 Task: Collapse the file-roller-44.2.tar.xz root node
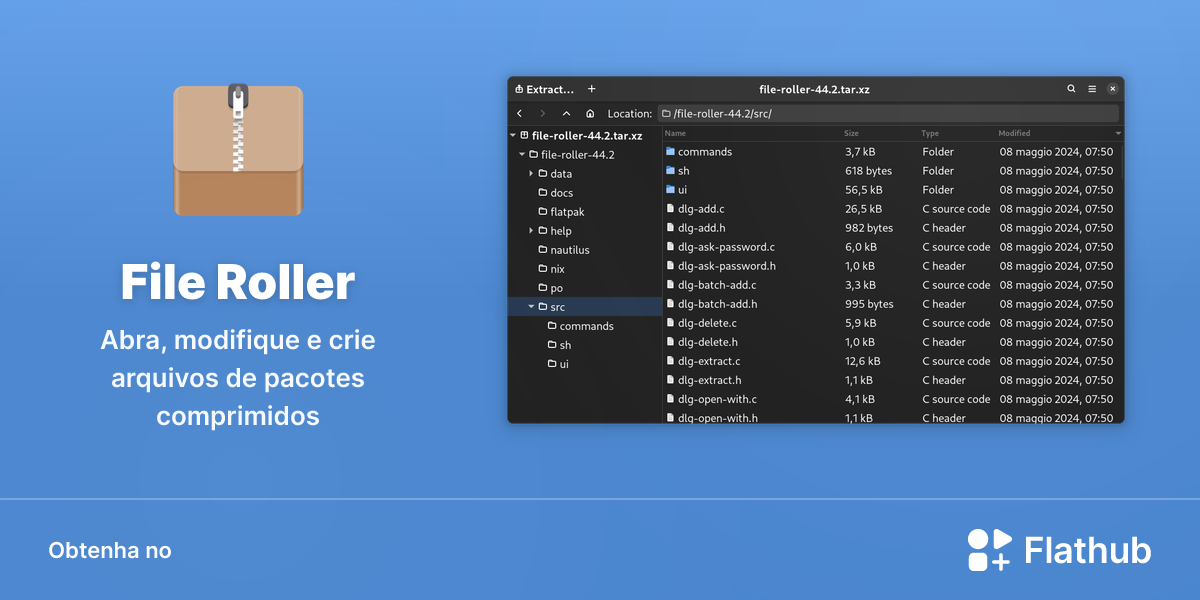(513, 135)
